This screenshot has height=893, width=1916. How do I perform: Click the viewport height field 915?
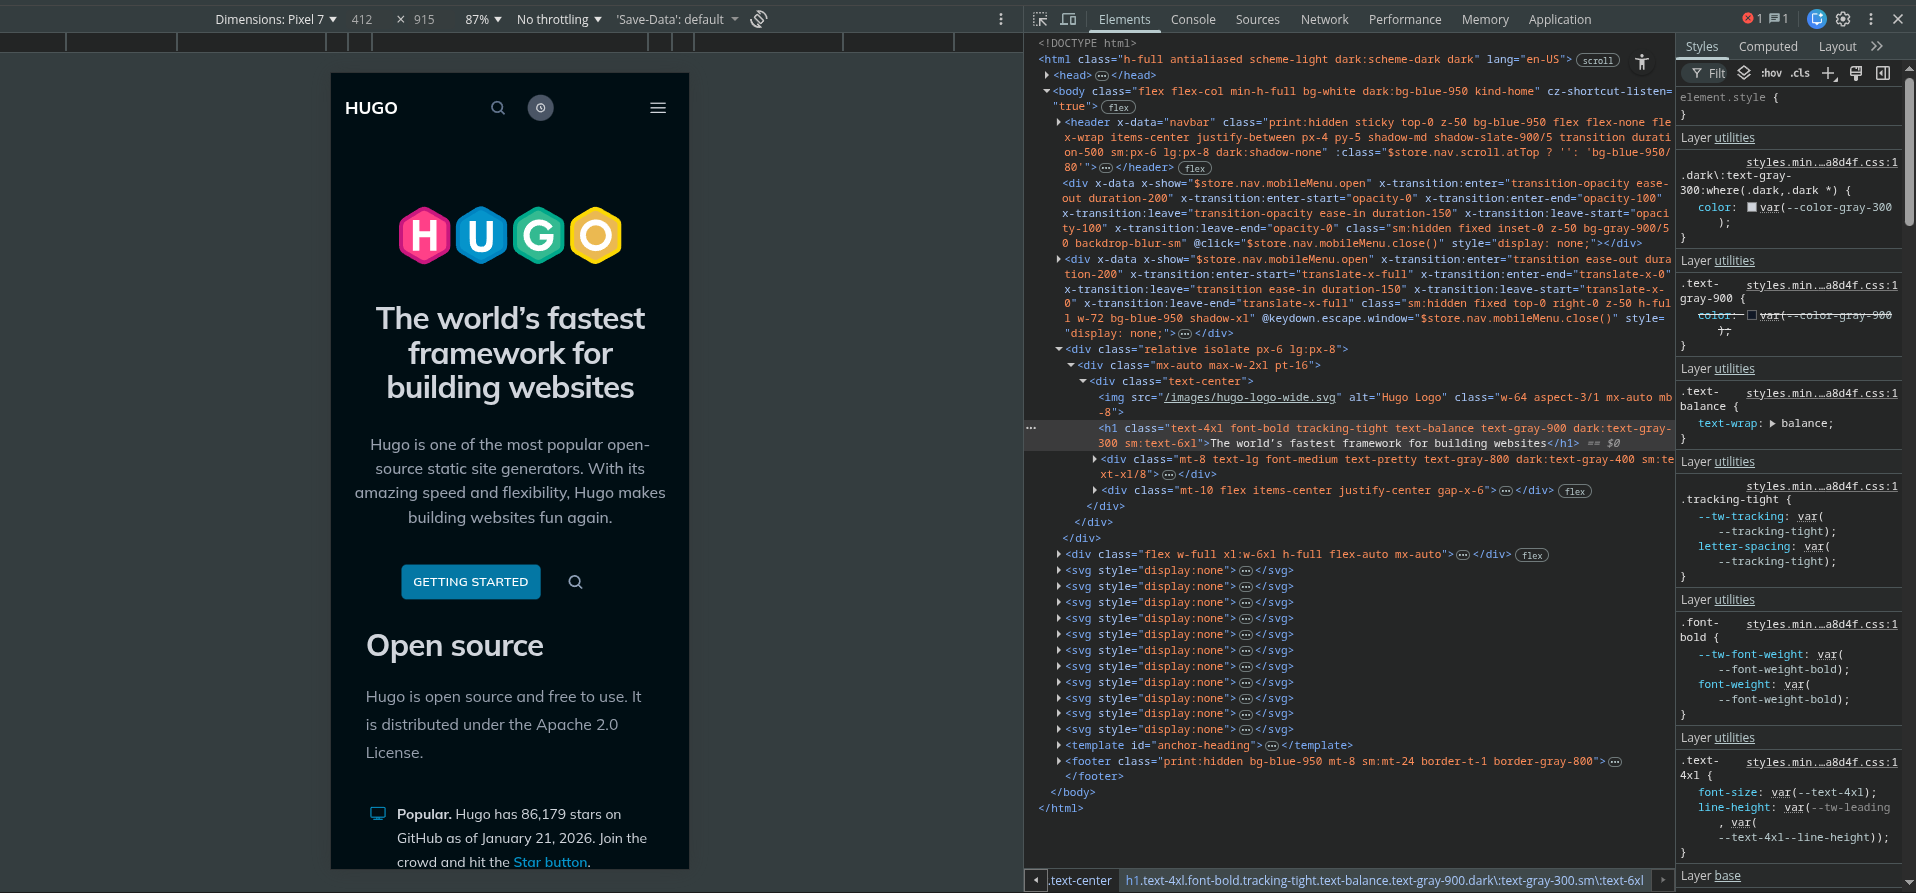point(424,19)
